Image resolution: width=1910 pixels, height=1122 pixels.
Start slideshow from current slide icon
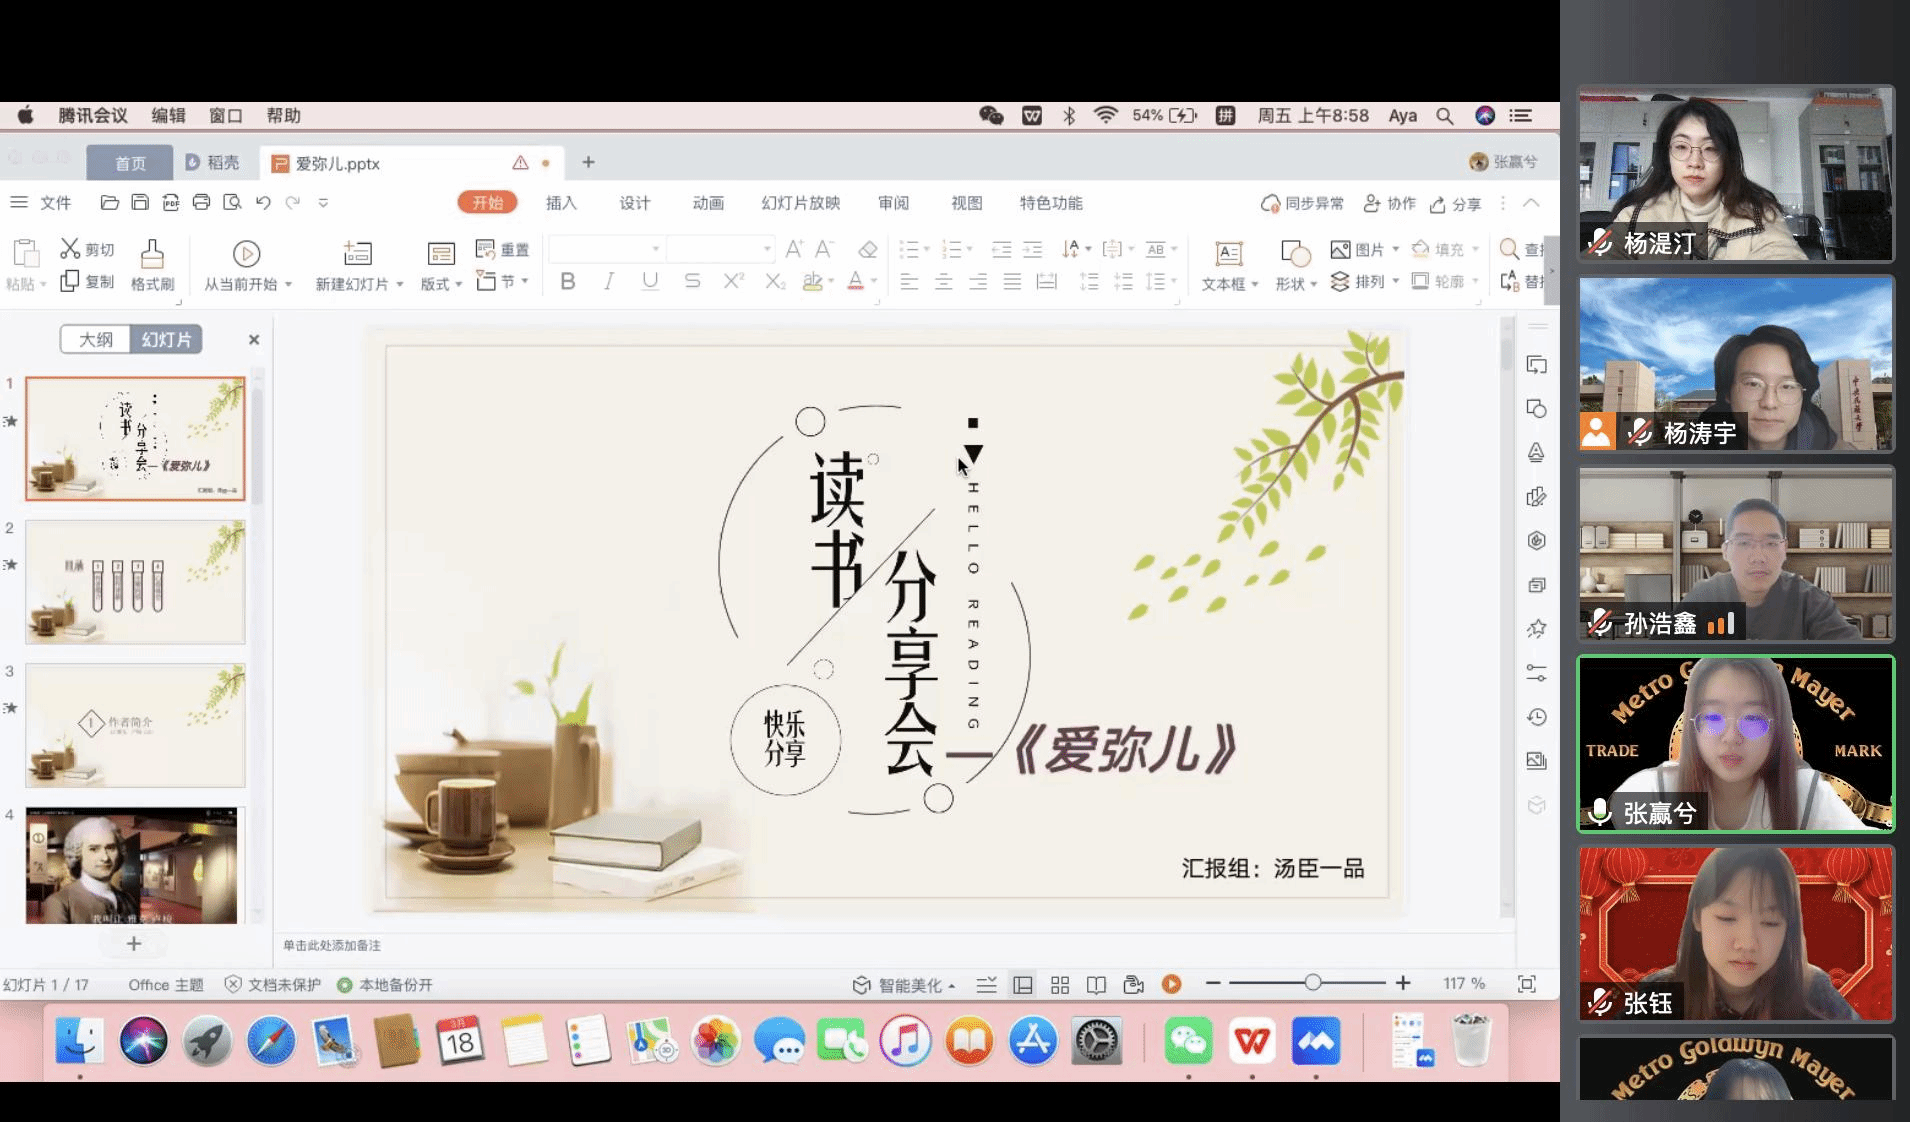point(246,254)
